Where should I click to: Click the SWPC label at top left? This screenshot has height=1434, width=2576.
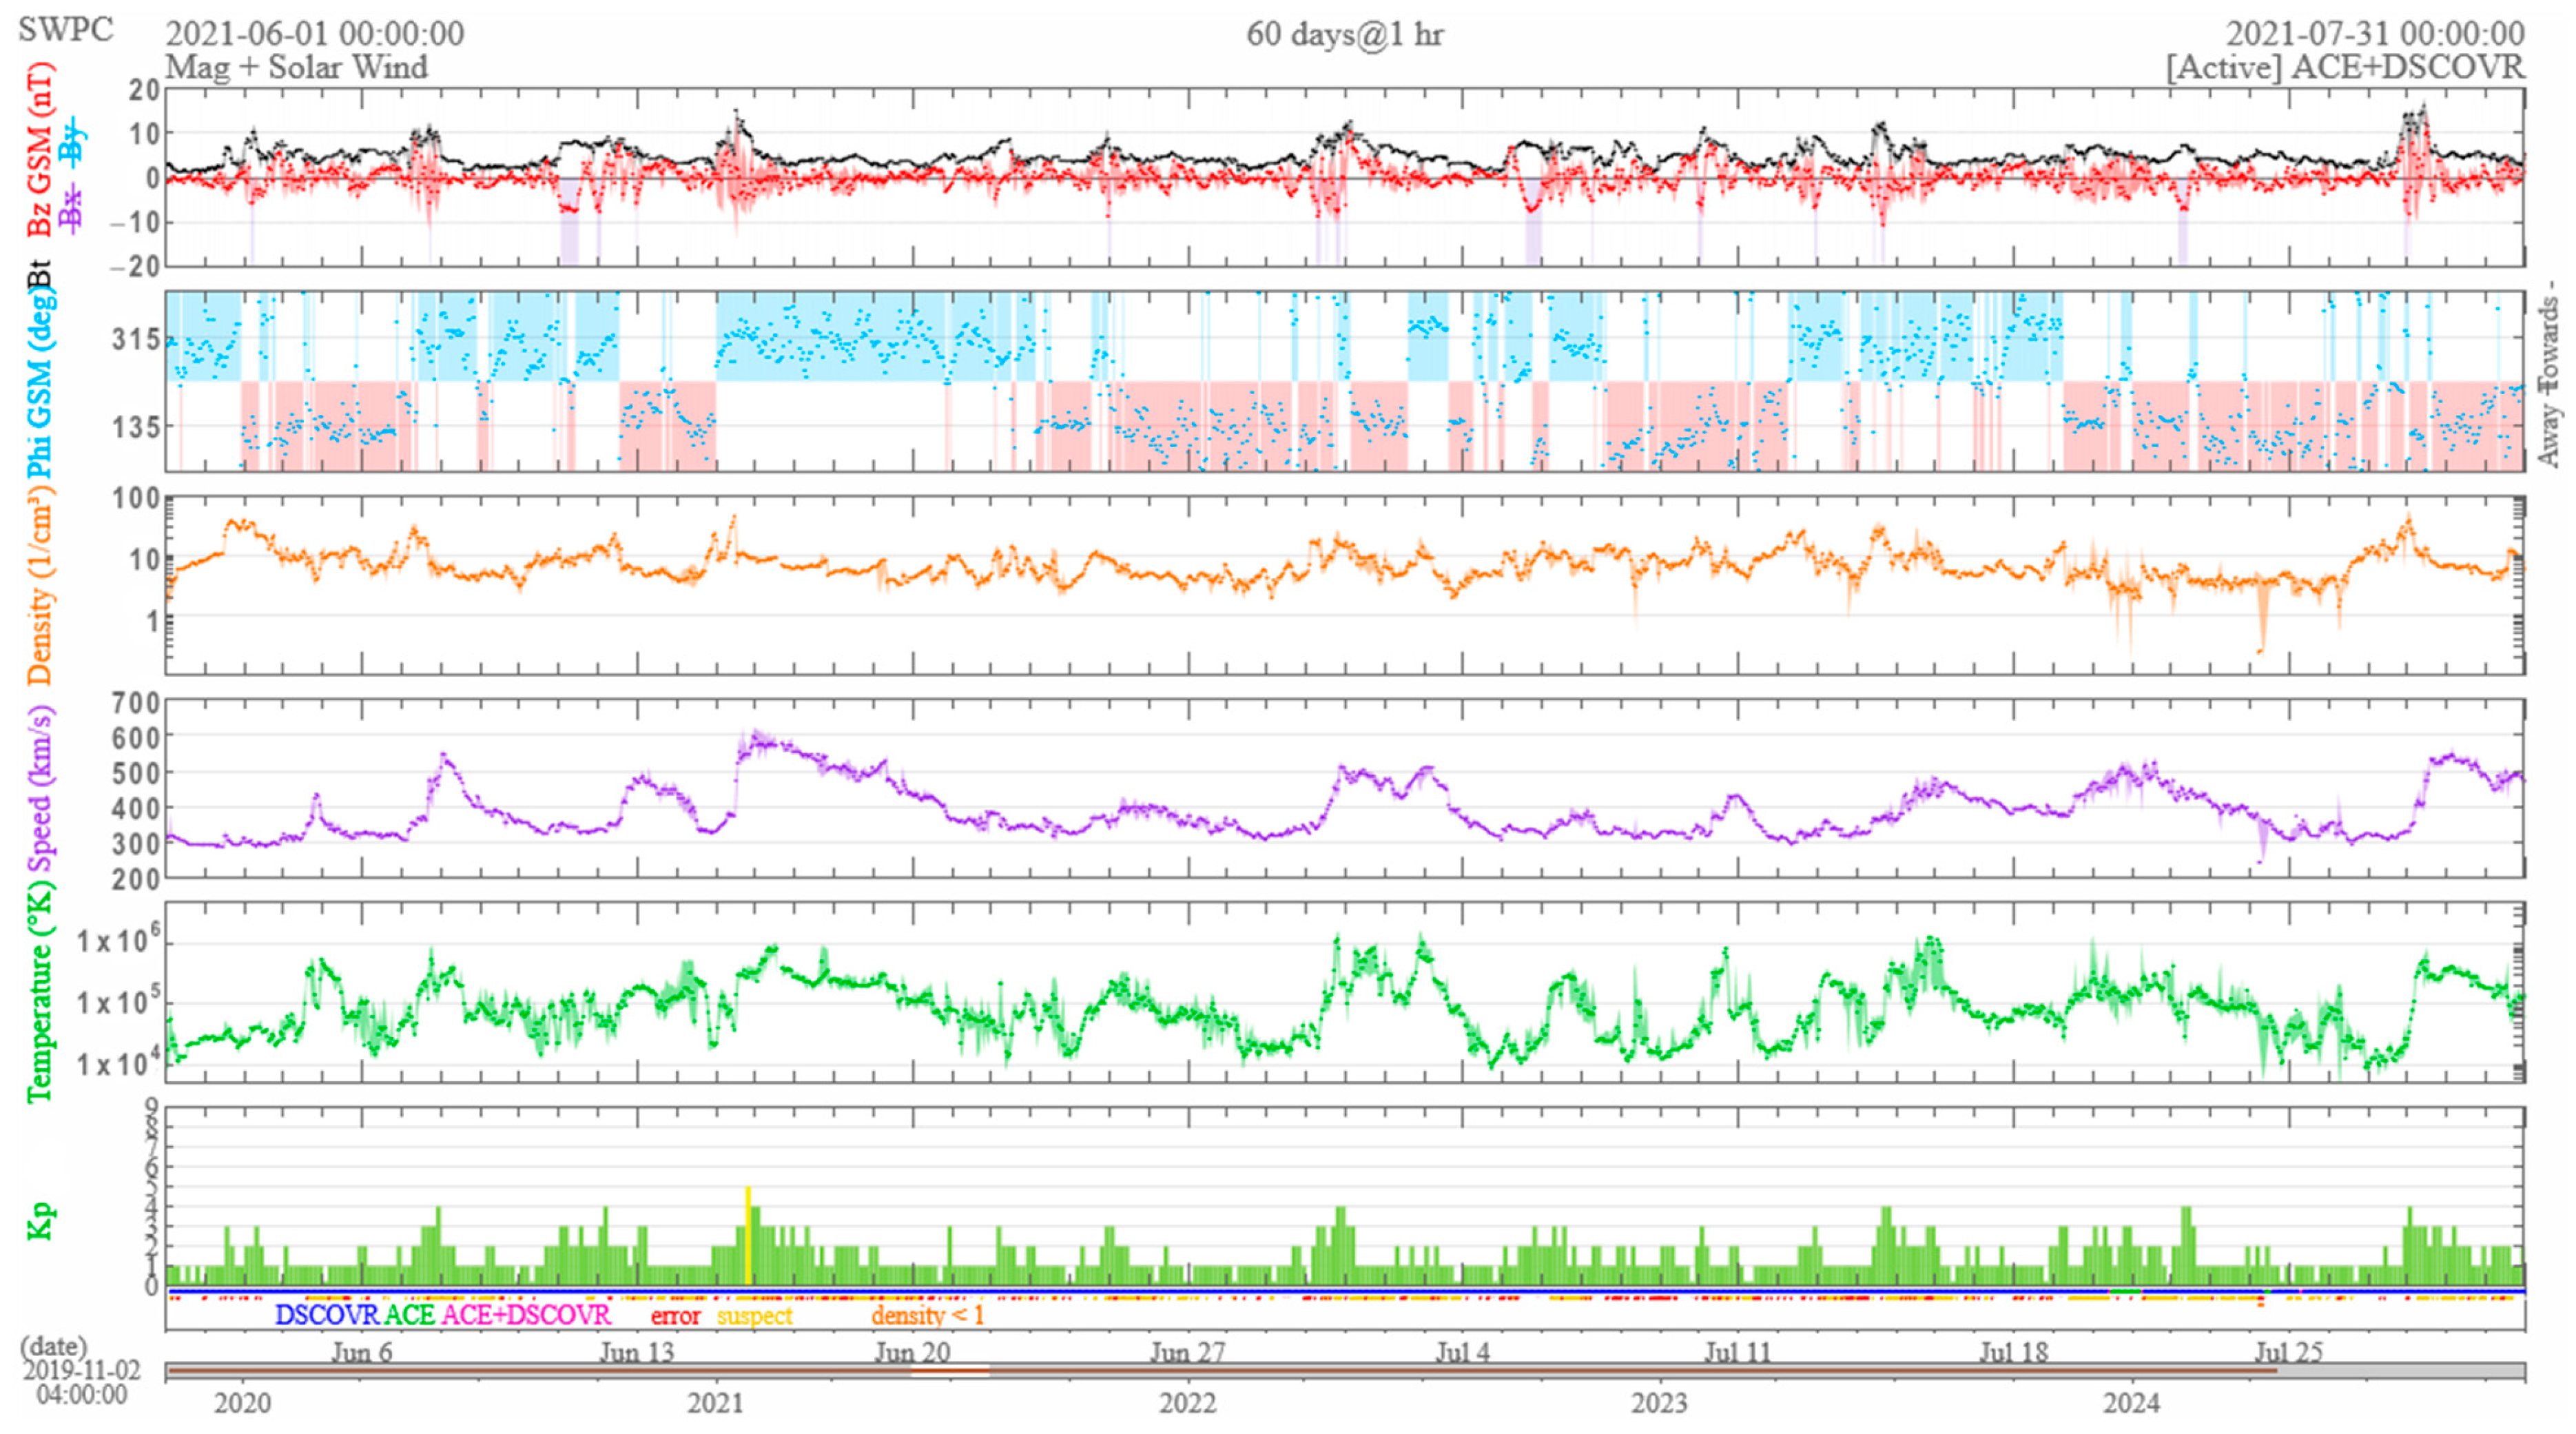coord(66,30)
